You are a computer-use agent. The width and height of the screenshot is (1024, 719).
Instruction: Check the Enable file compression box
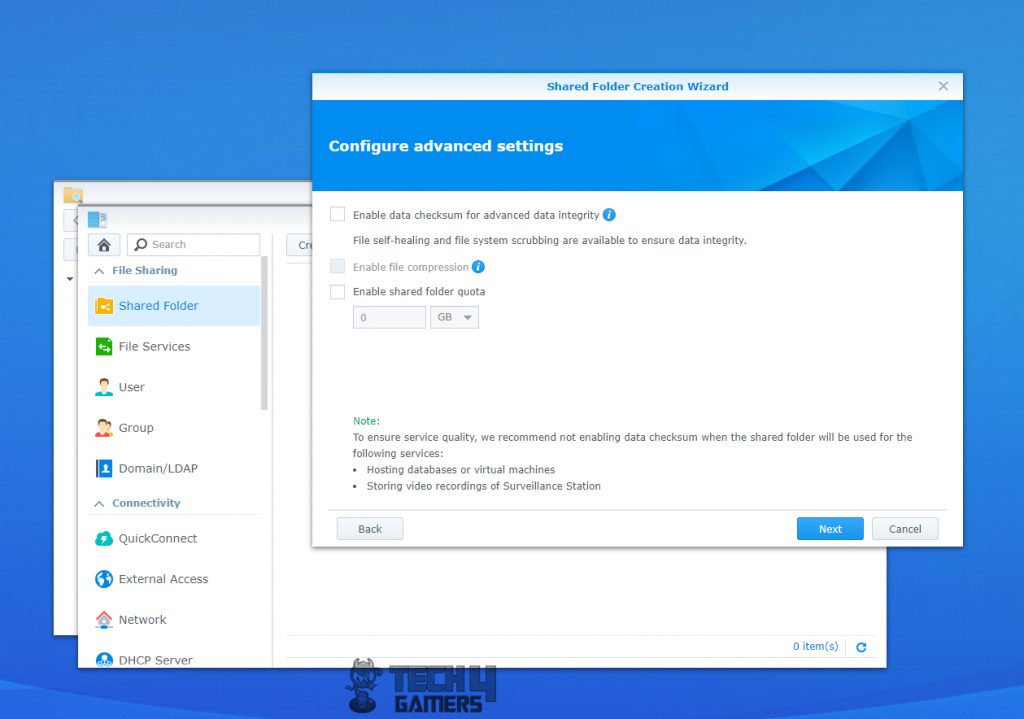pyautogui.click(x=337, y=267)
